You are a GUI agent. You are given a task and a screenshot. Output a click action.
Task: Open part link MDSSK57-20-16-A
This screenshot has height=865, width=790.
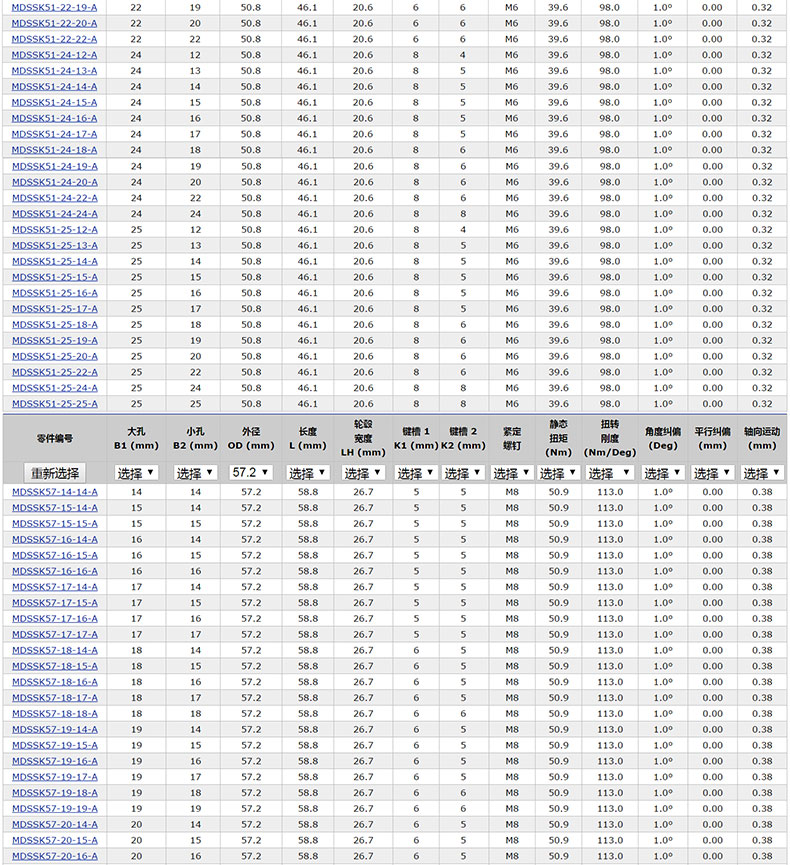point(55,856)
